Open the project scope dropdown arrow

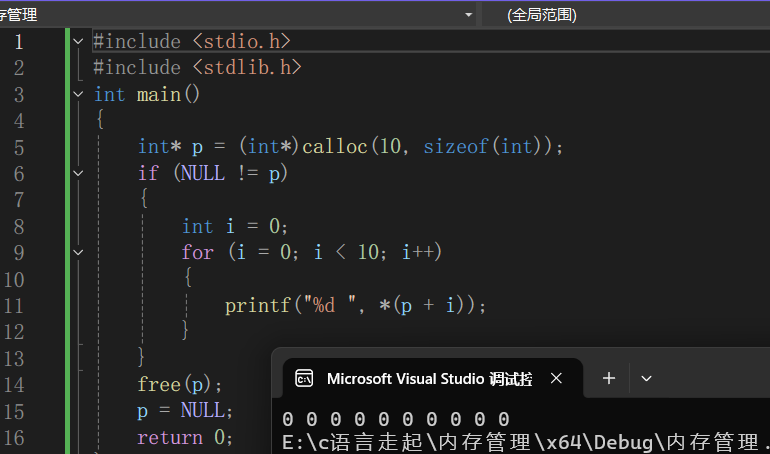pyautogui.click(x=468, y=15)
